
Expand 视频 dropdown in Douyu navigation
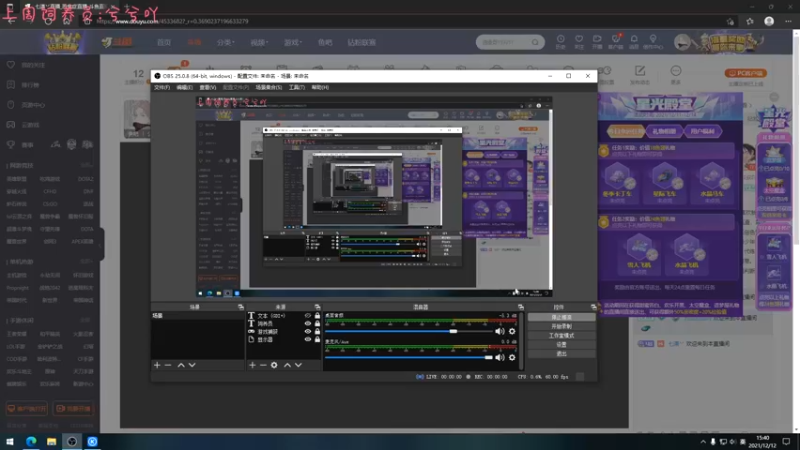point(259,42)
